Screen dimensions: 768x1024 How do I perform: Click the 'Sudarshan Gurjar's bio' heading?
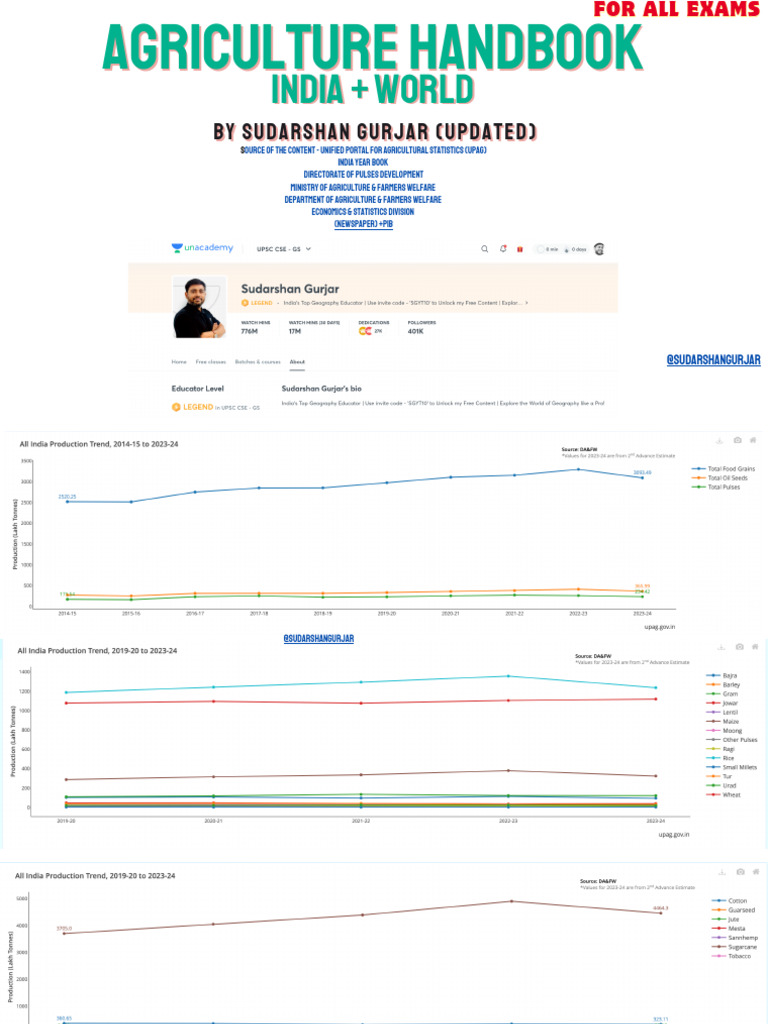pyautogui.click(x=321, y=389)
